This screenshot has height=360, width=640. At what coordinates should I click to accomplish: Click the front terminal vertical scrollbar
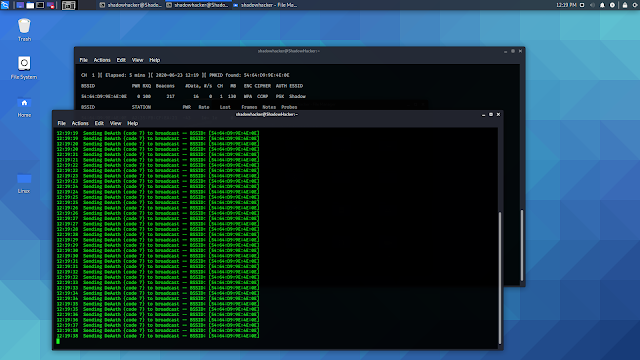pyautogui.click(x=500, y=278)
